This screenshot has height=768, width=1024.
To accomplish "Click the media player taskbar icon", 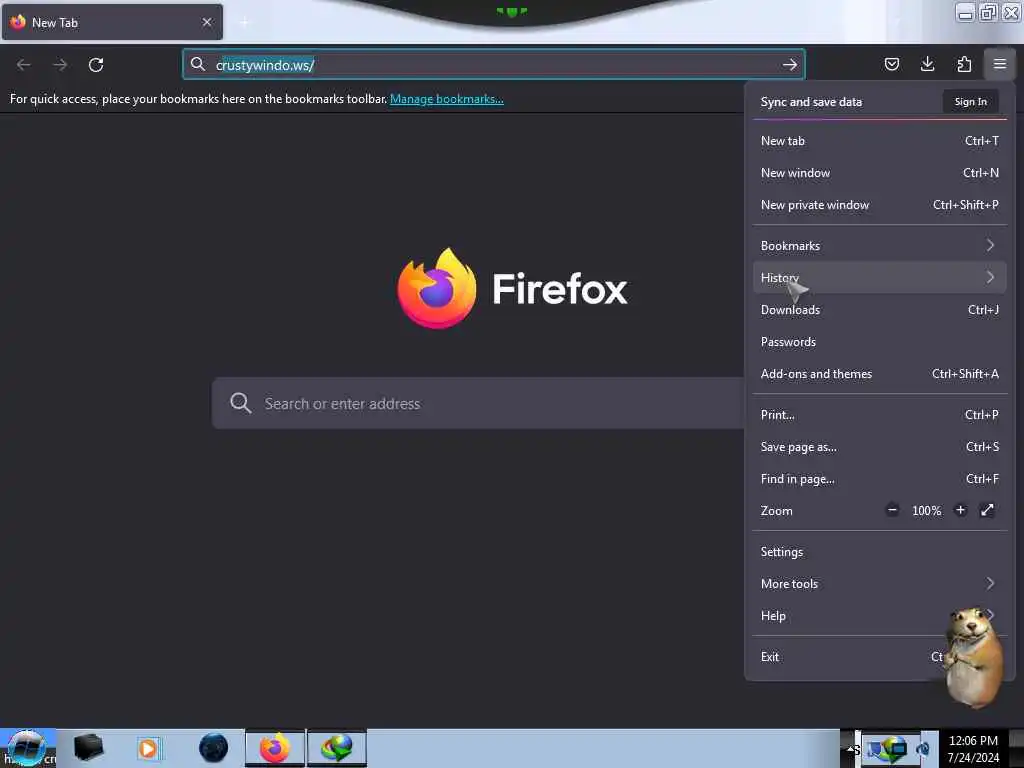I will click(x=148, y=748).
